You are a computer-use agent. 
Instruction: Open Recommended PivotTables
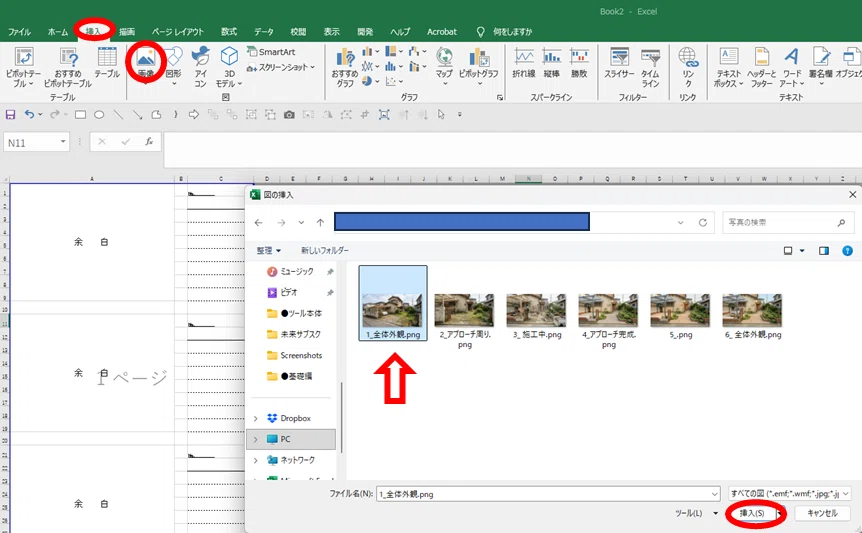pos(68,67)
